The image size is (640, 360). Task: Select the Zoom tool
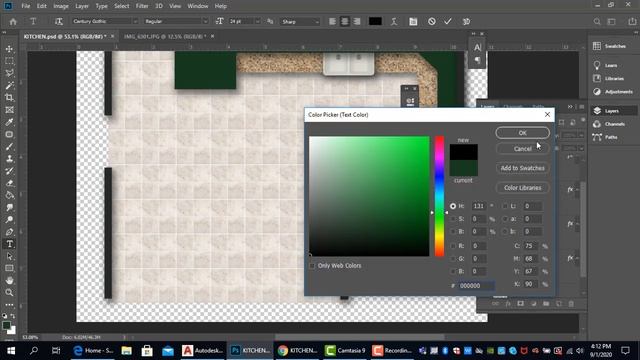[x=9, y=293]
